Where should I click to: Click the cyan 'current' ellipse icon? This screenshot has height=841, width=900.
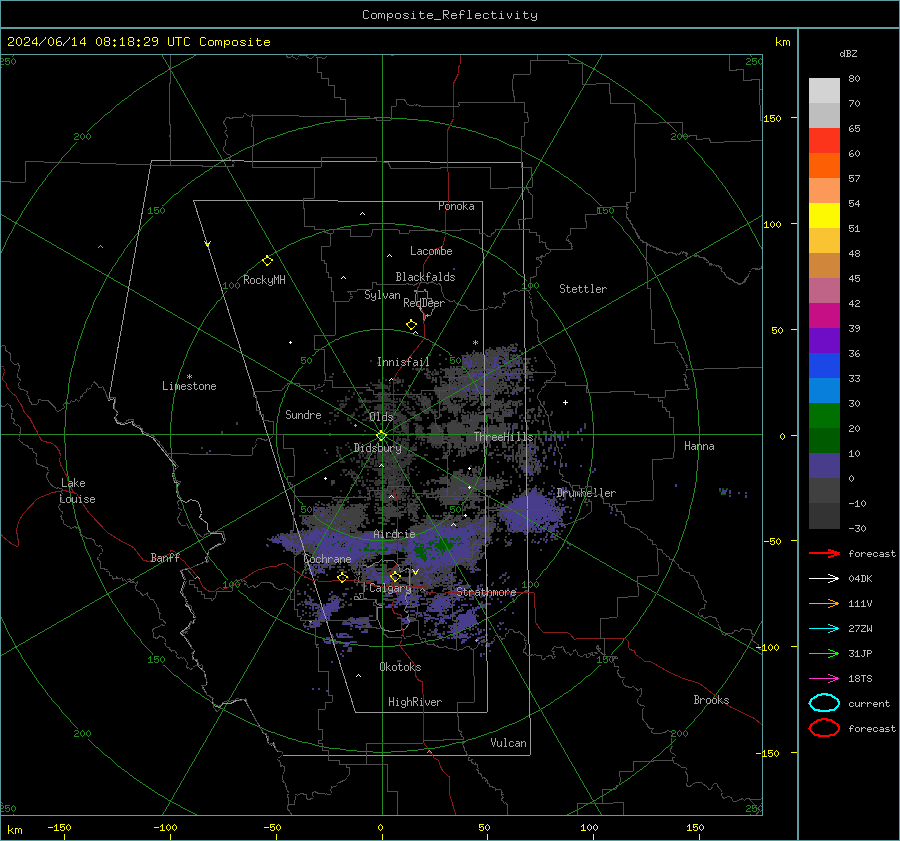[824, 703]
